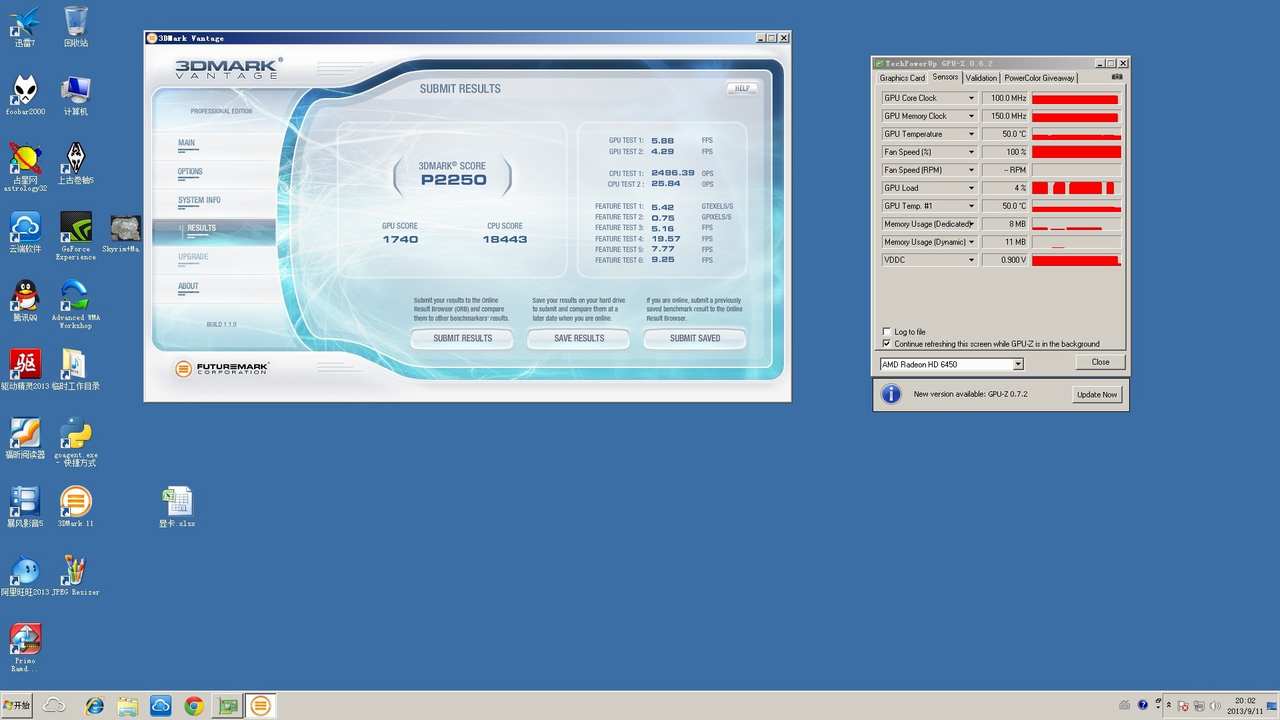Open the foobar2000 desktop shortcut
The image size is (1280, 720).
pos(25,95)
